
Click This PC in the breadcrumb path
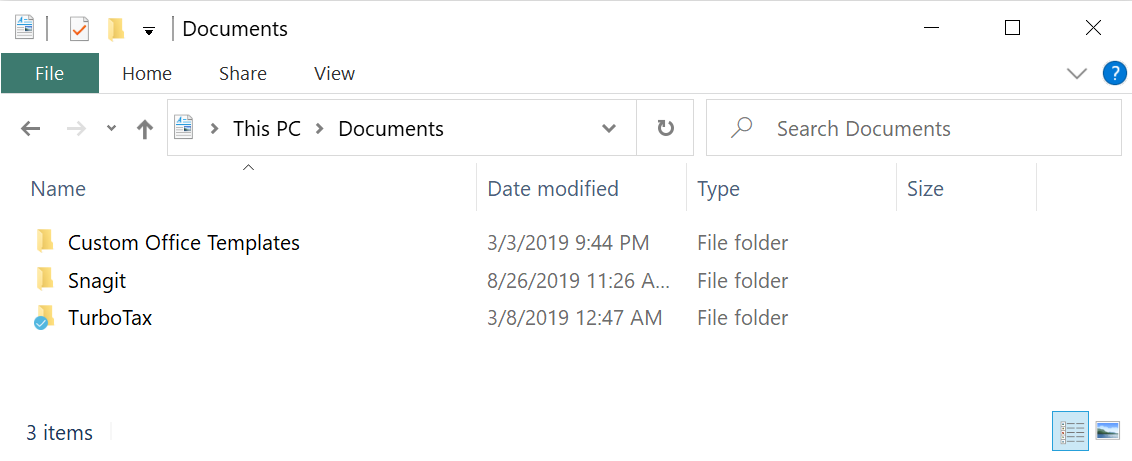266,129
